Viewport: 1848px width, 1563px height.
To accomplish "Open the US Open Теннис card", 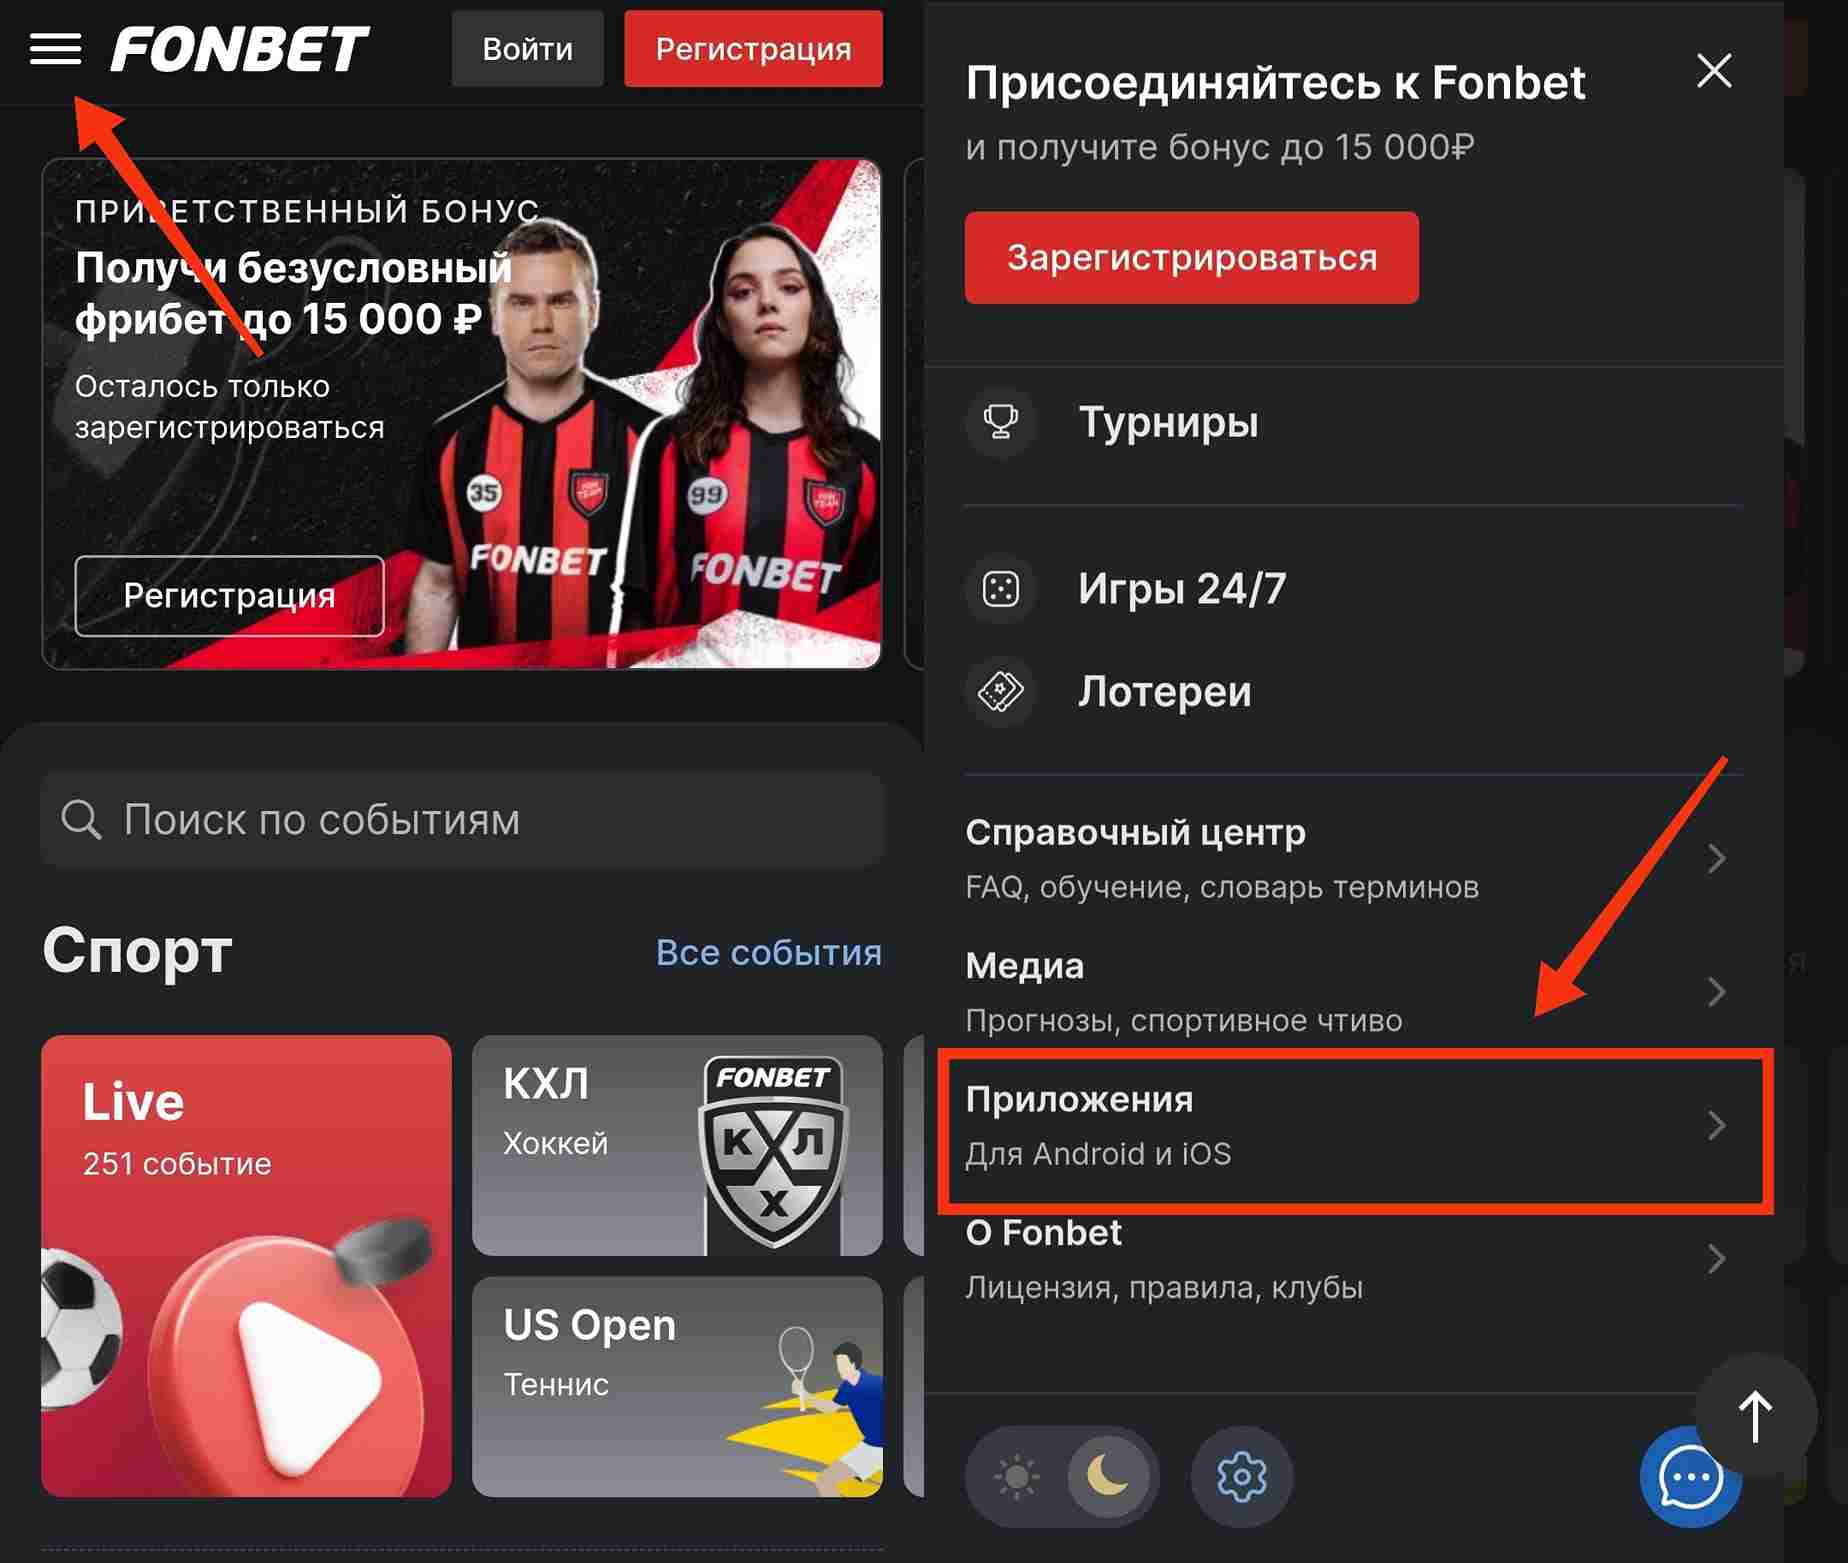I will click(677, 1386).
